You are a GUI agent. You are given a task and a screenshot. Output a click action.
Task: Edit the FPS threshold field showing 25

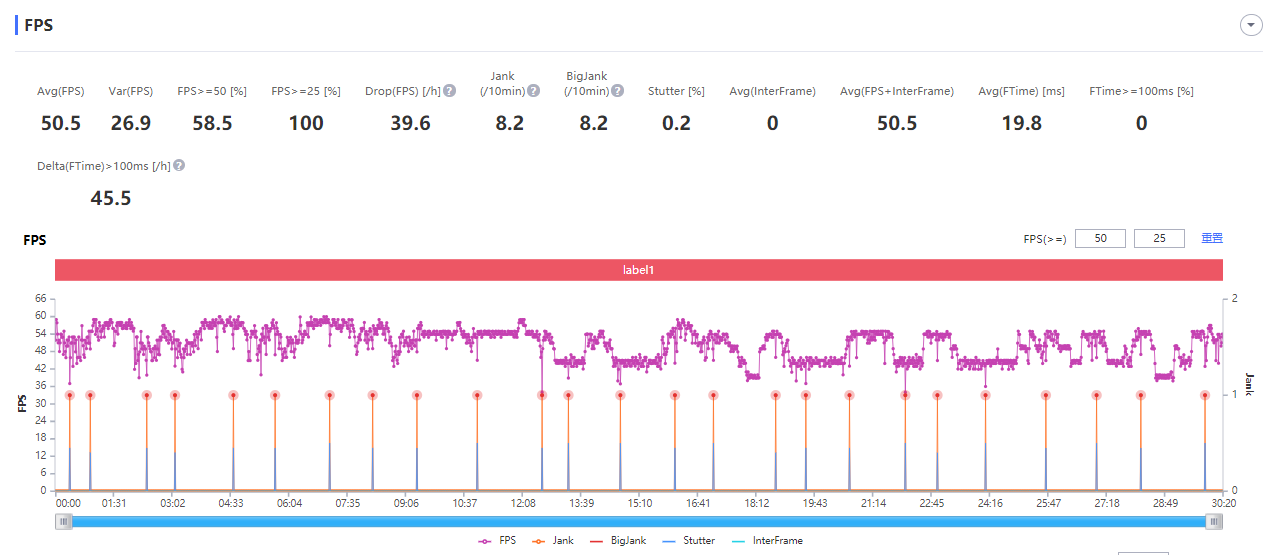point(1159,238)
